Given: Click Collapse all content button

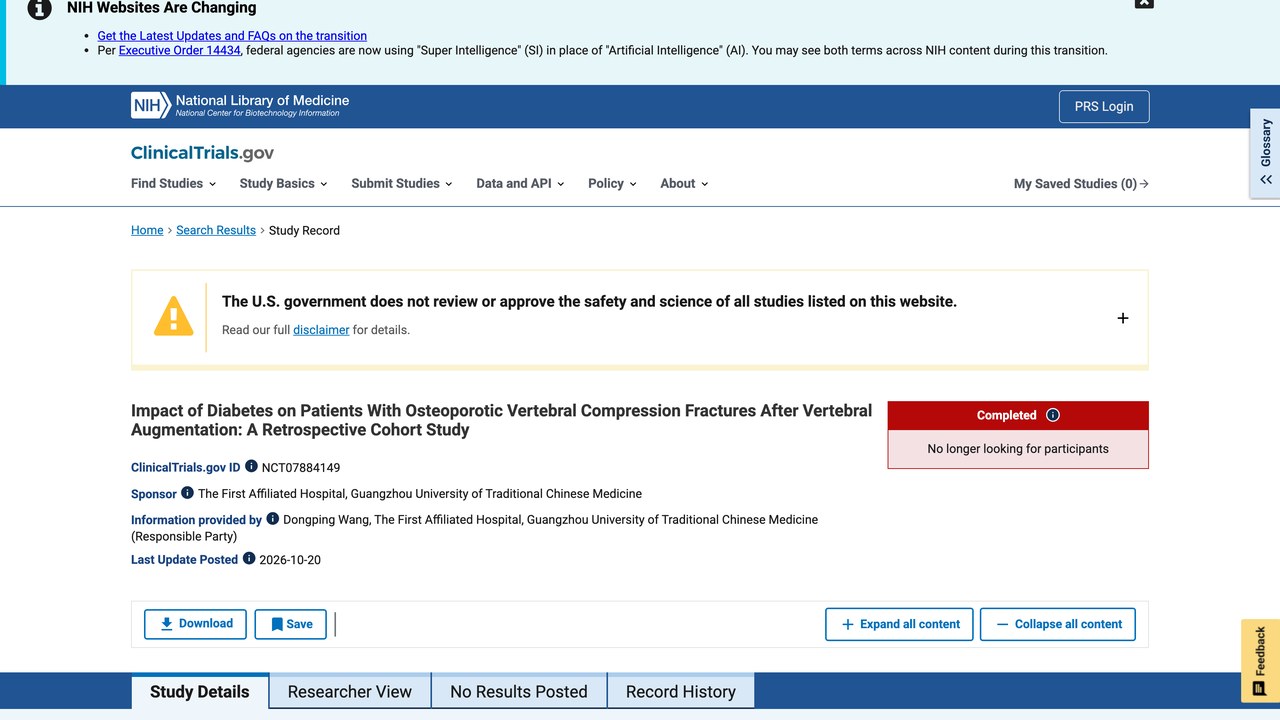Looking at the screenshot, I should click(x=1058, y=624).
